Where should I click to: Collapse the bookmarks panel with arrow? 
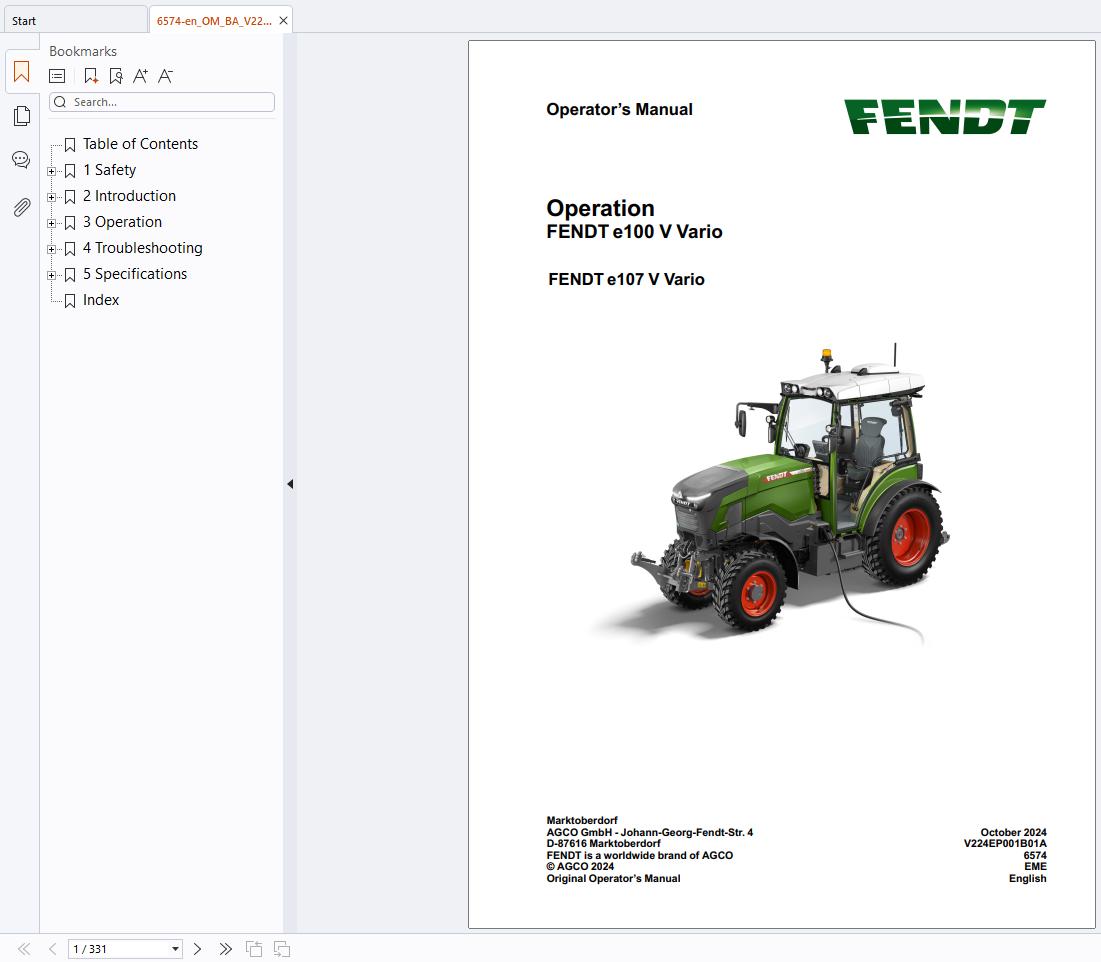point(290,484)
